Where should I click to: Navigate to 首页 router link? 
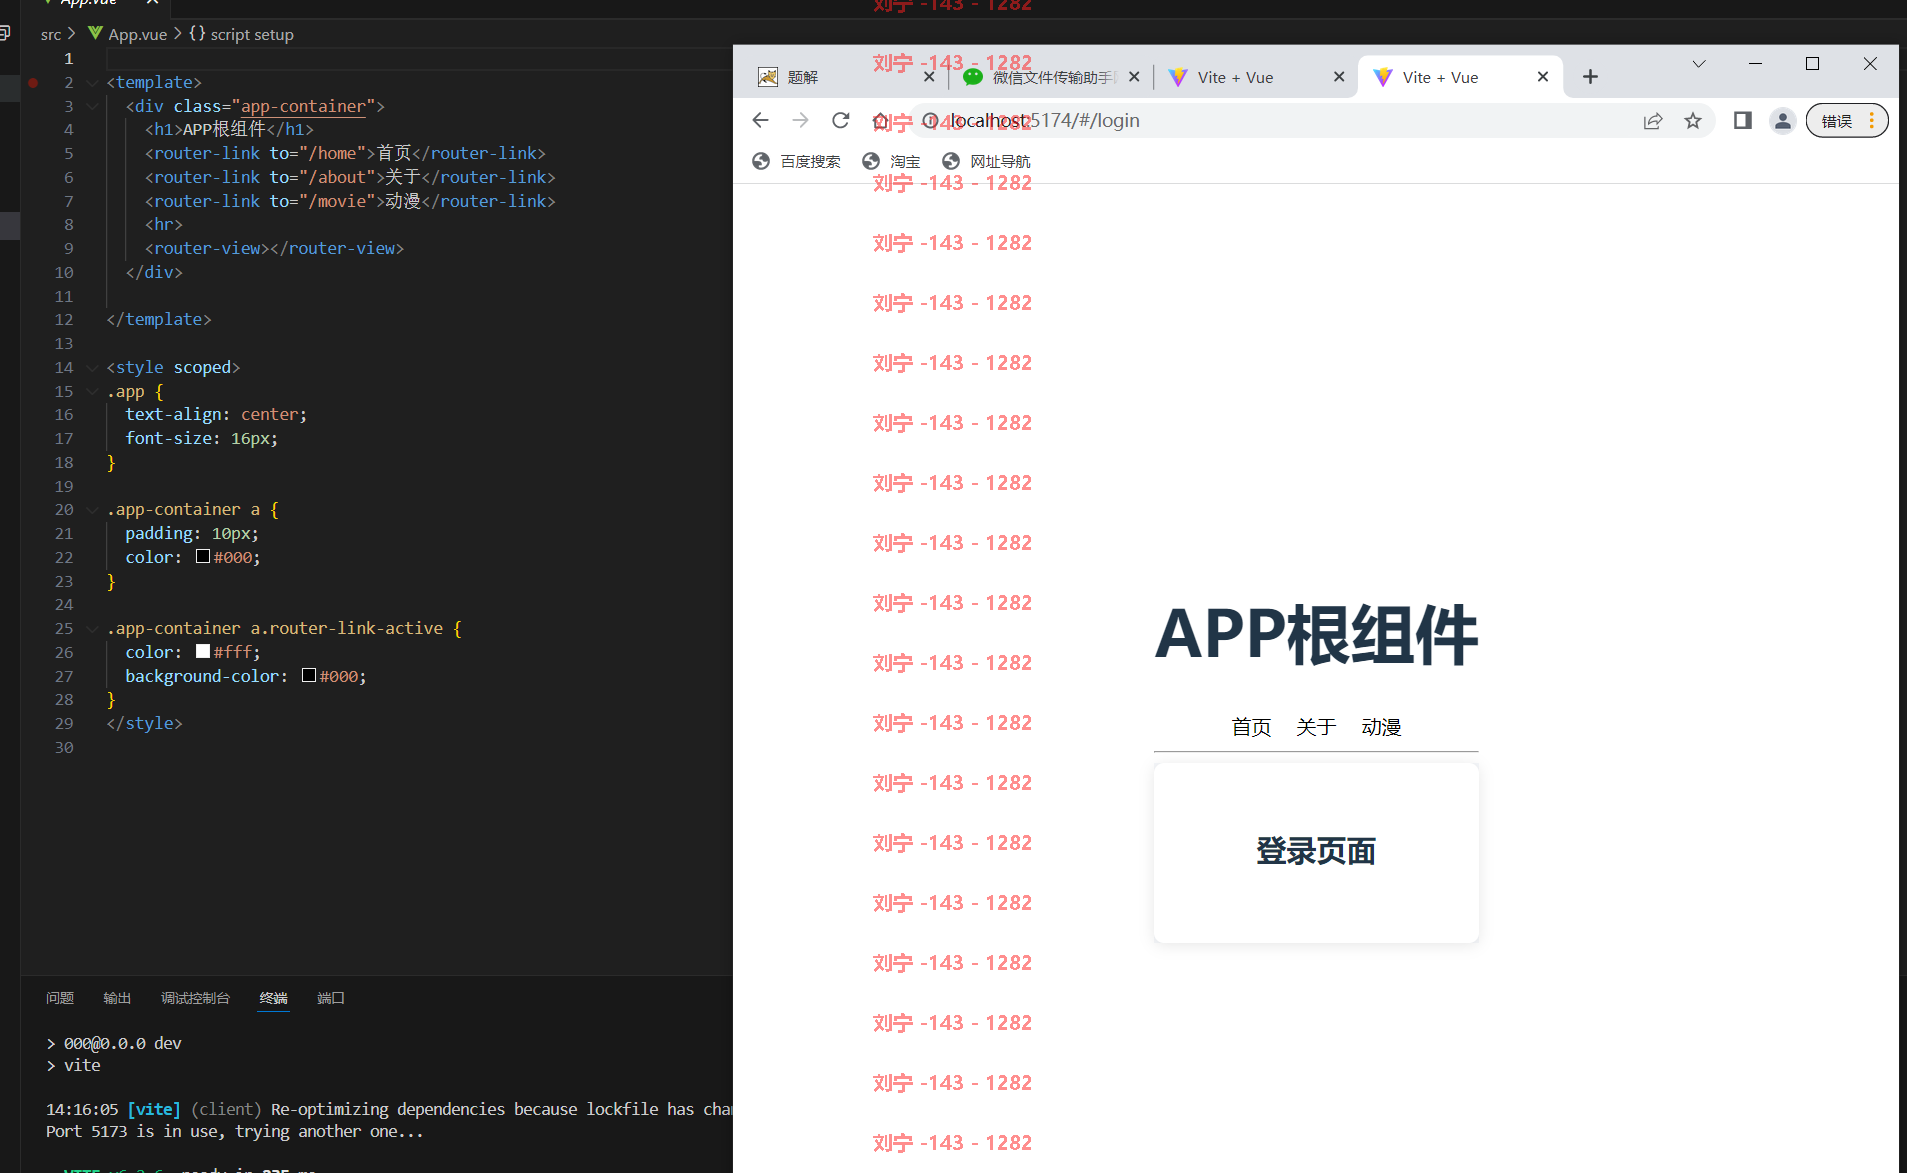[1251, 727]
